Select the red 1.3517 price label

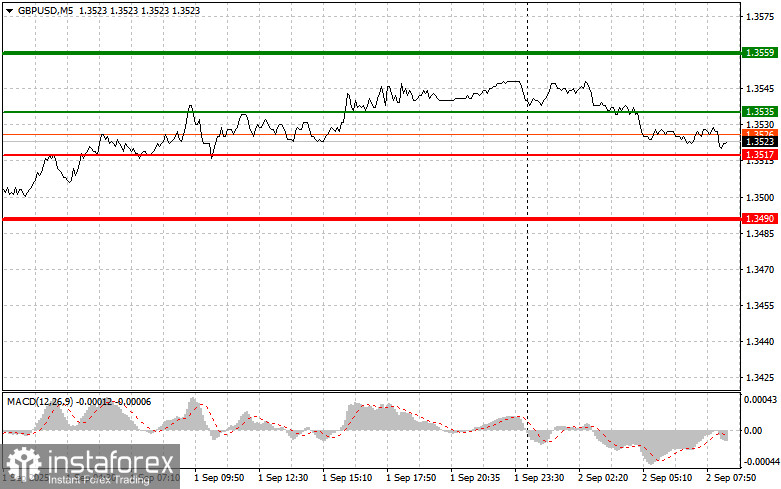(760, 155)
